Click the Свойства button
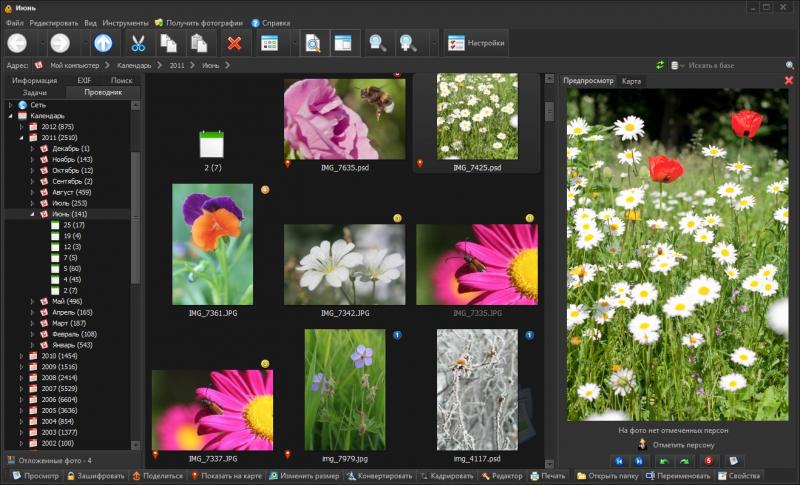The height and width of the screenshot is (485, 800). [x=739, y=476]
